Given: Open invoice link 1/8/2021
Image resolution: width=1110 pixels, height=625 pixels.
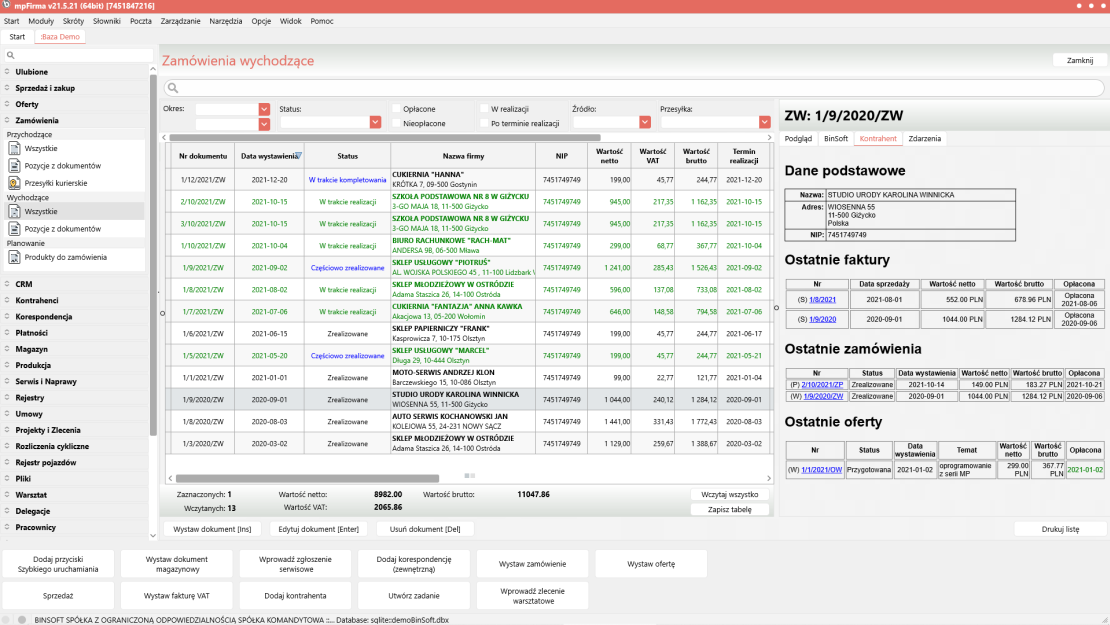Looking at the screenshot, I should point(823,299).
